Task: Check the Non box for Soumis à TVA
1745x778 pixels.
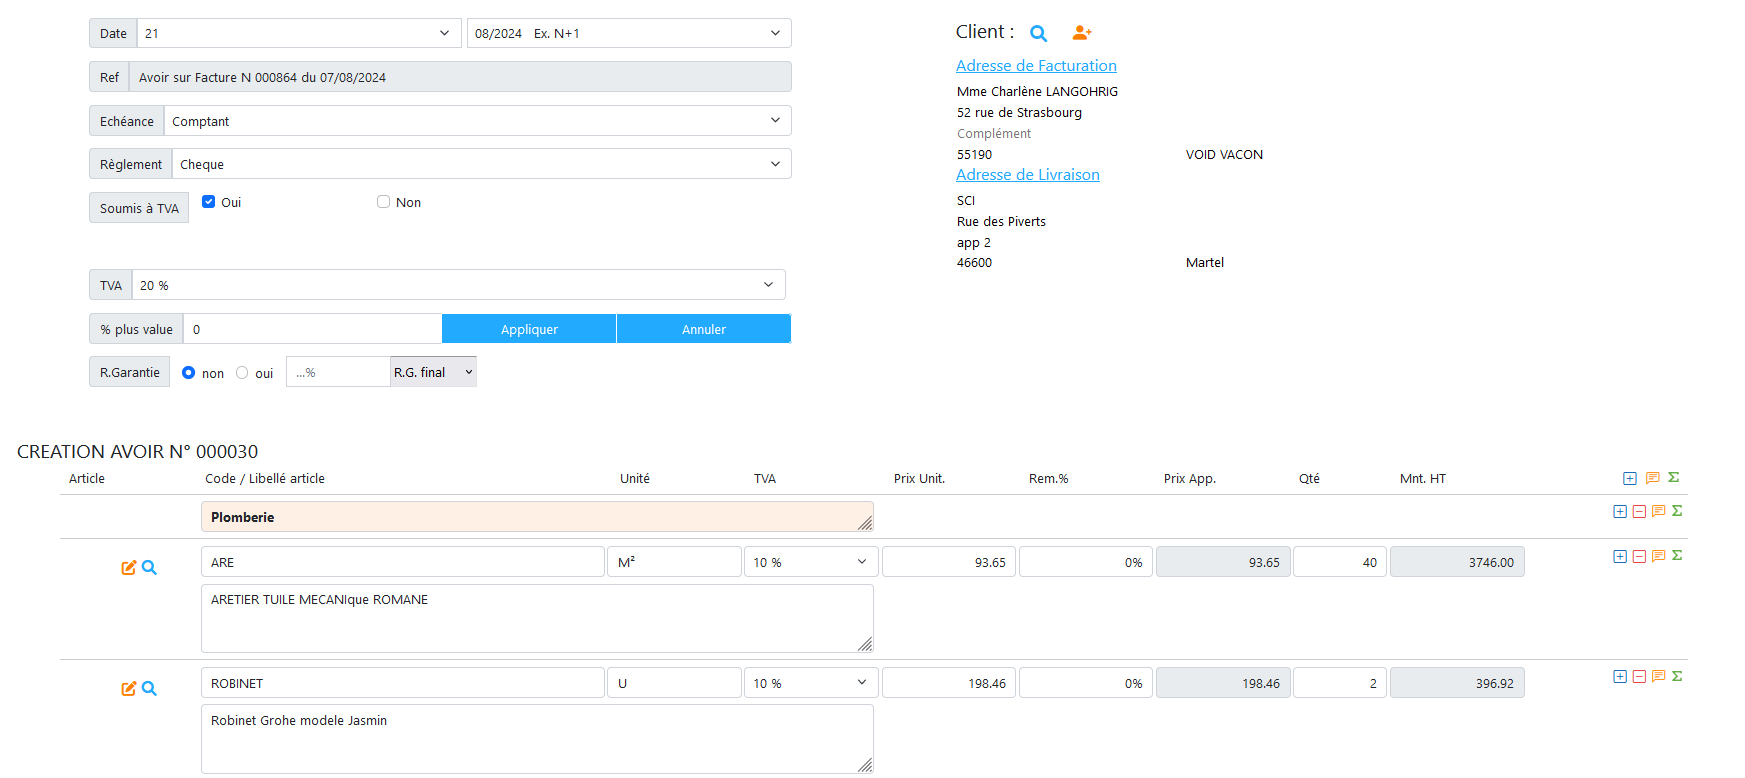Action: pyautogui.click(x=383, y=202)
